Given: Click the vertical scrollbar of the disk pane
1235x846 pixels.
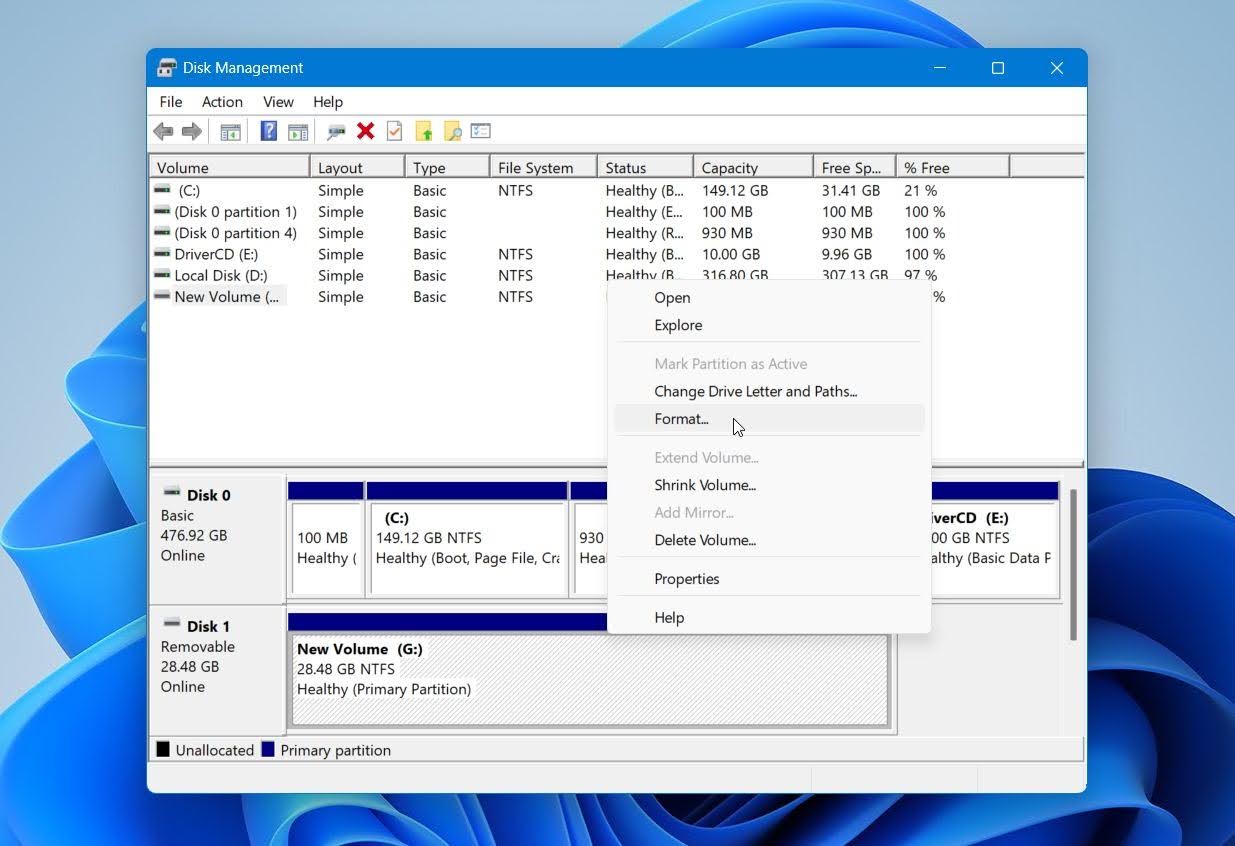Looking at the screenshot, I should [x=1073, y=565].
